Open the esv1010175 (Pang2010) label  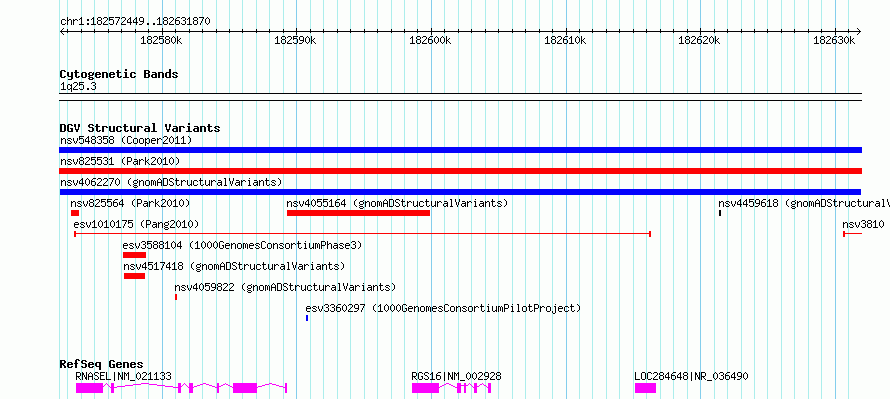click(x=136, y=224)
